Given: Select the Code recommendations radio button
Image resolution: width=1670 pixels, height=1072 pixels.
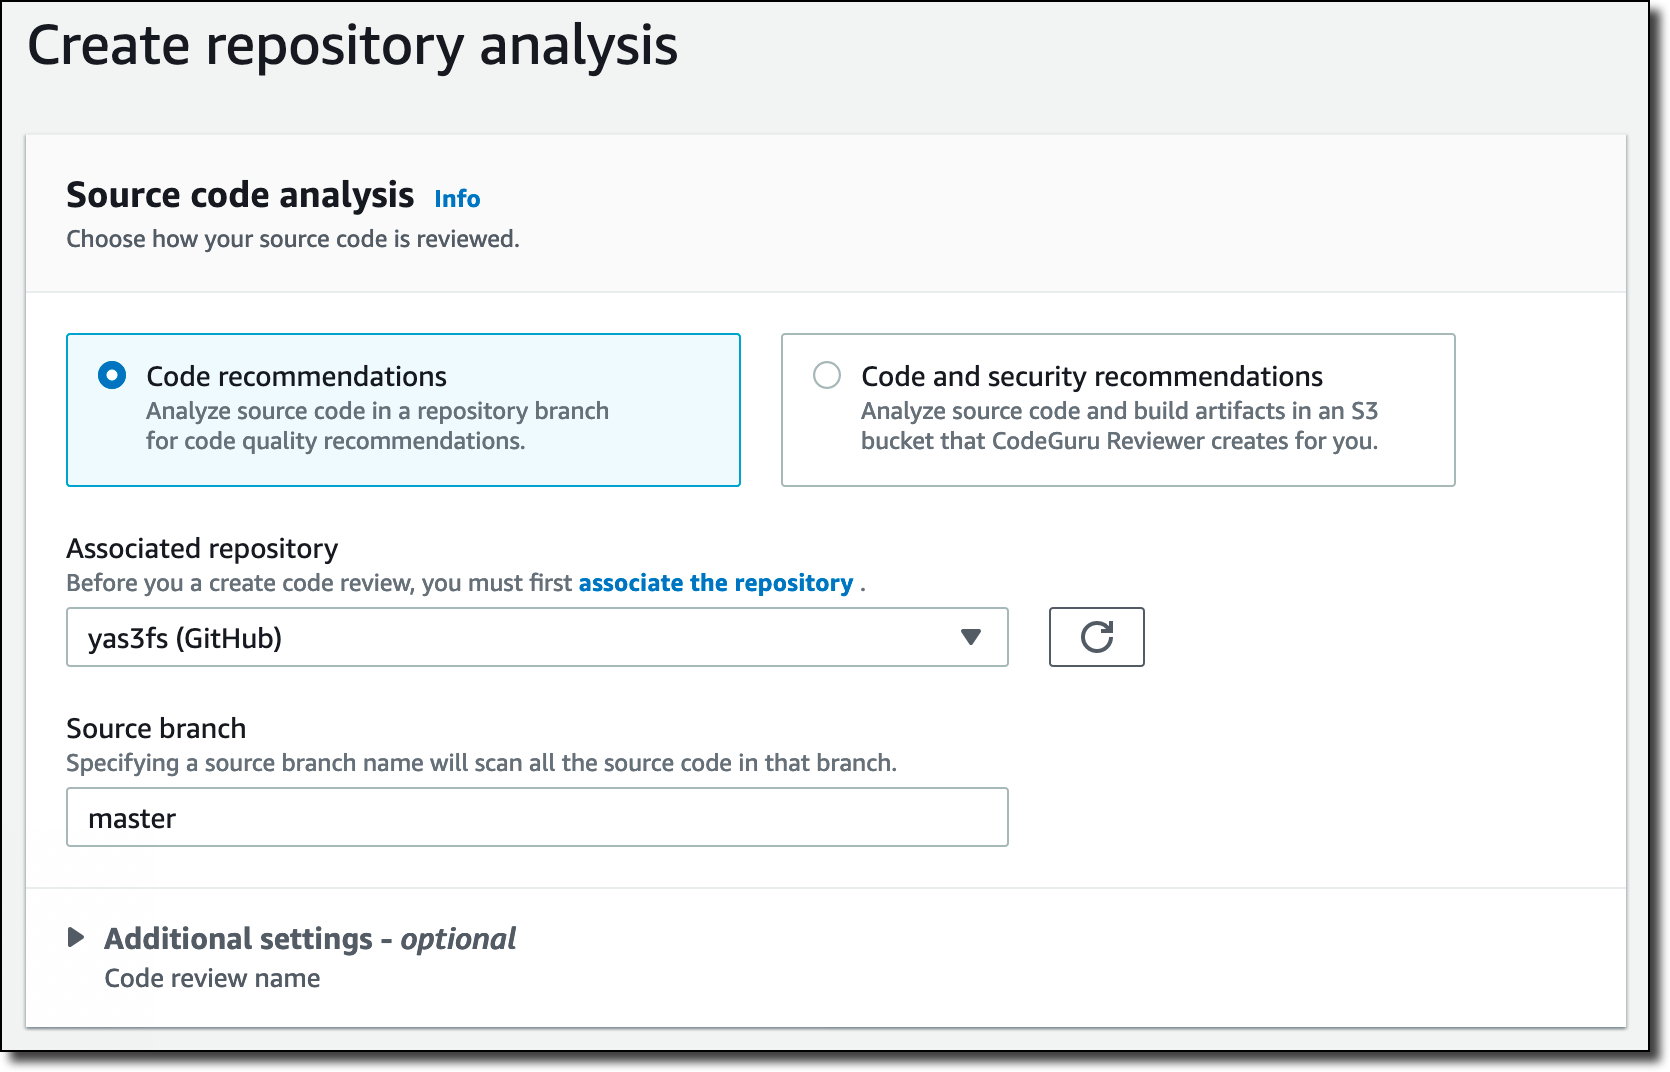Looking at the screenshot, I should click(x=112, y=376).
